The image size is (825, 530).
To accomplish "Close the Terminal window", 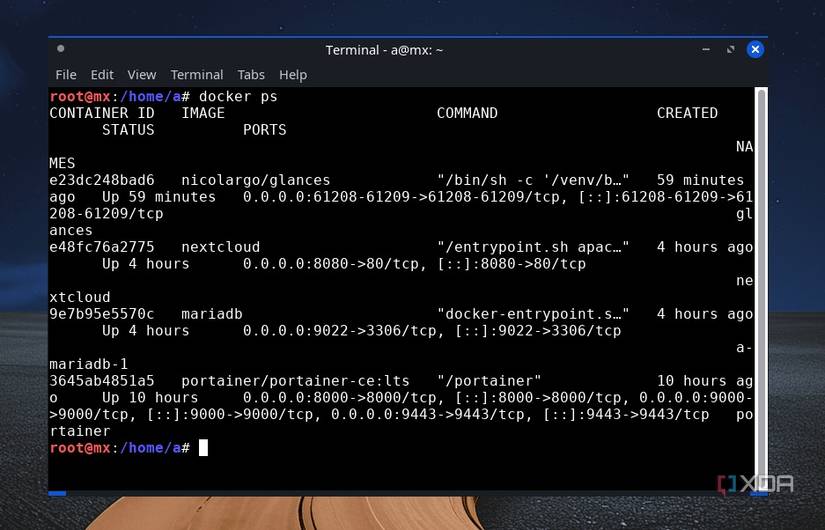I will tap(755, 49).
